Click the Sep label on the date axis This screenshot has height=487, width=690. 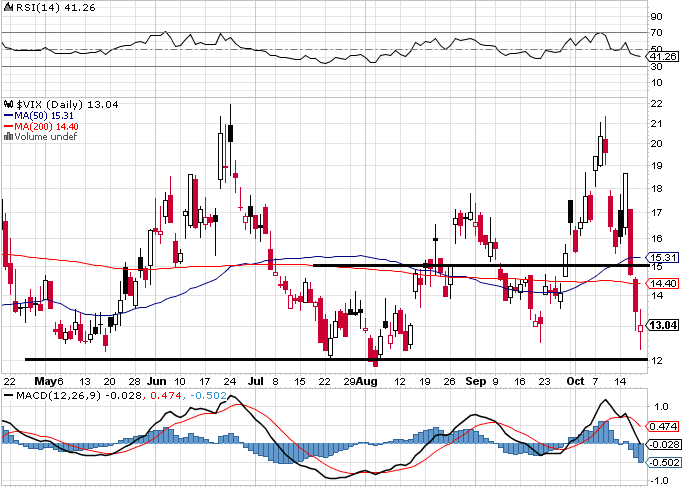click(x=476, y=381)
